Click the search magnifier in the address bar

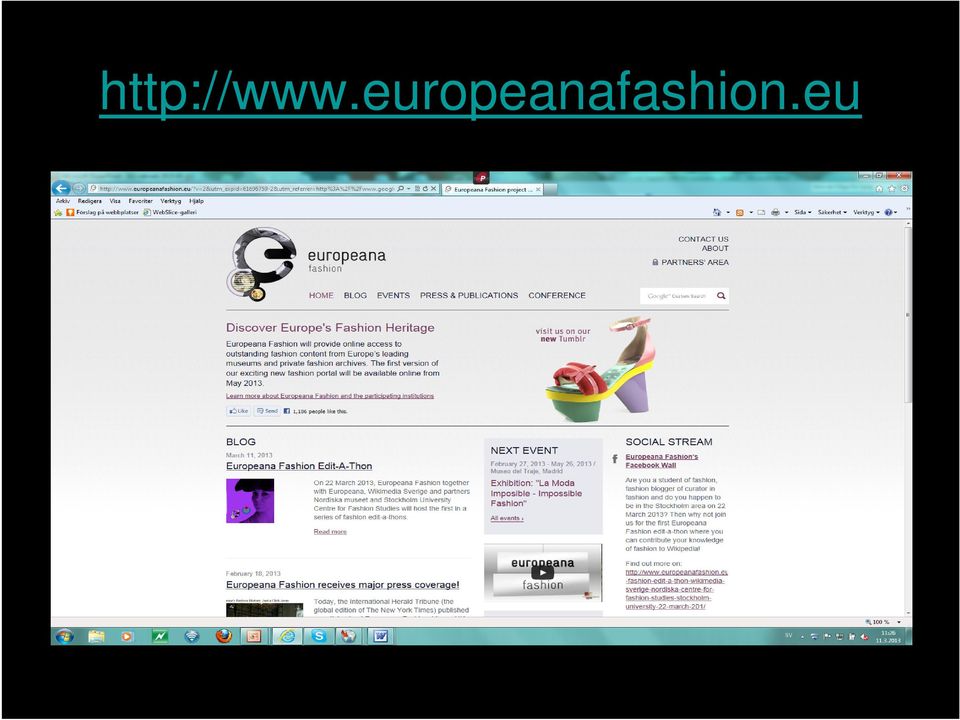[x=400, y=189]
